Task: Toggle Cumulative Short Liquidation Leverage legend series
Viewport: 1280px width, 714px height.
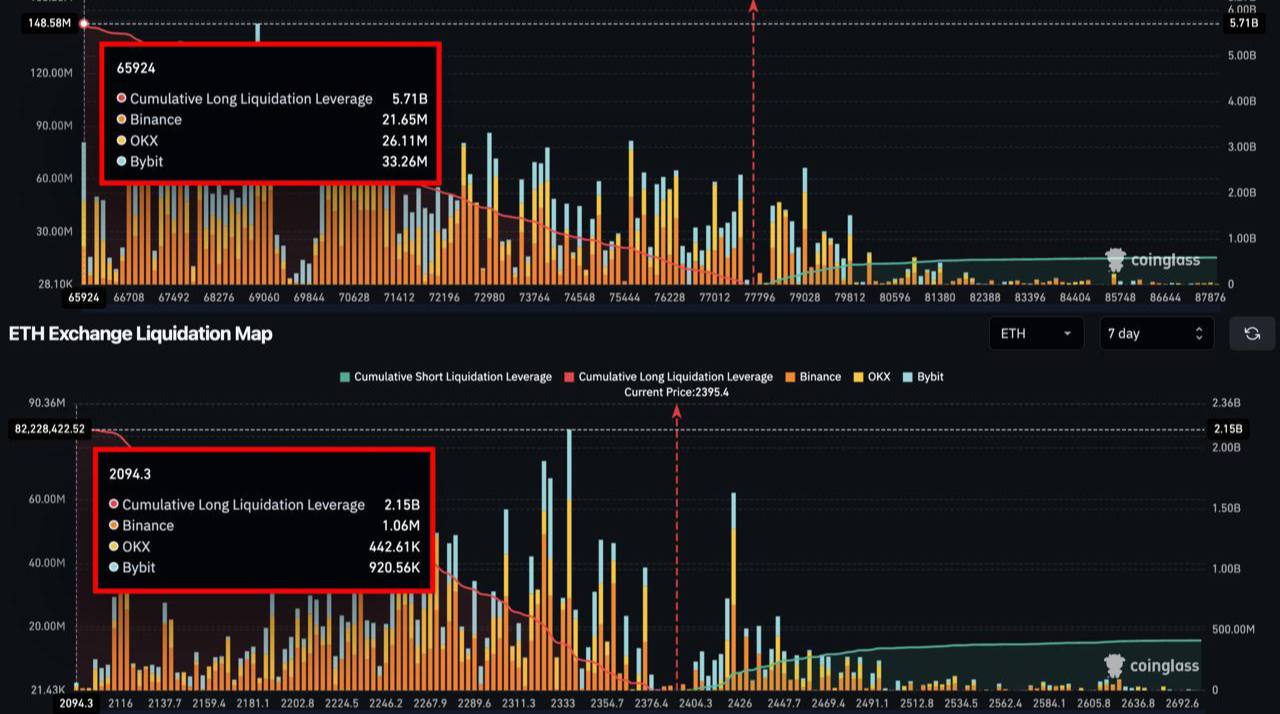Action: (446, 377)
